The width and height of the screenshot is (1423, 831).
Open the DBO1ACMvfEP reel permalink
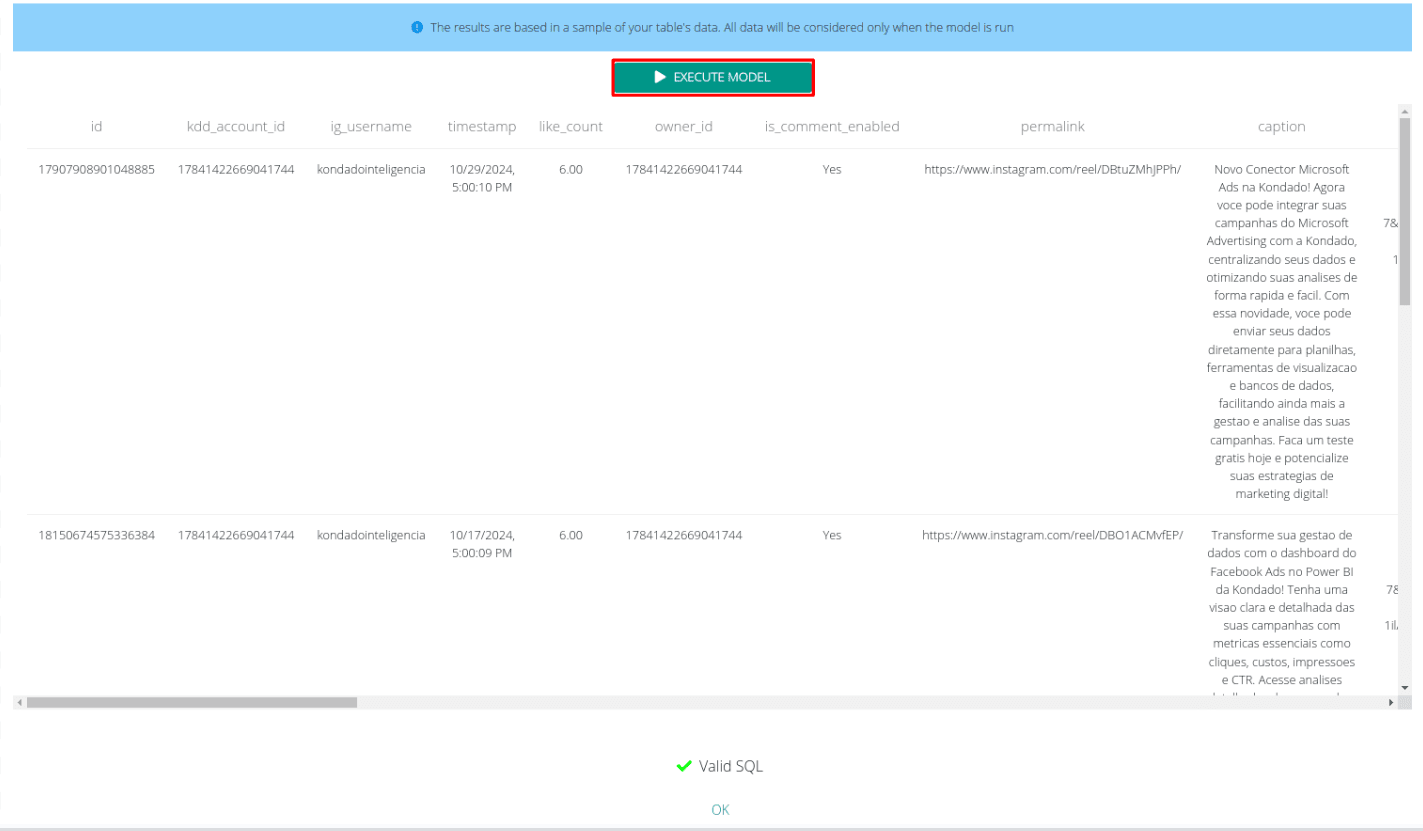point(1052,535)
